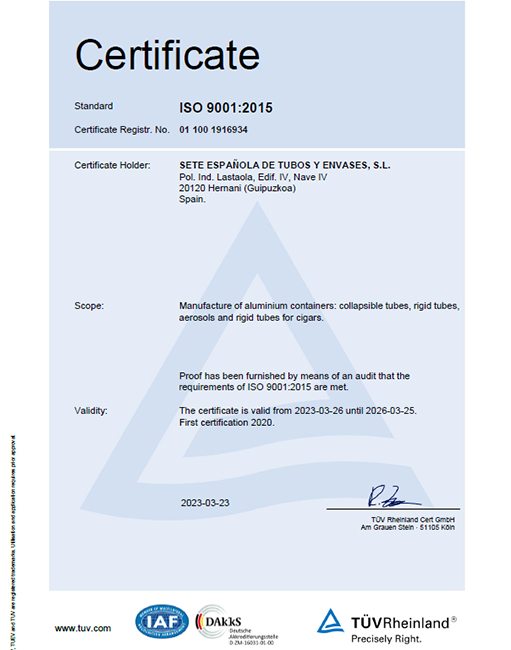The width and height of the screenshot is (511, 650).
Task: Click the Certificate title heading
Action: pyautogui.click(x=167, y=55)
